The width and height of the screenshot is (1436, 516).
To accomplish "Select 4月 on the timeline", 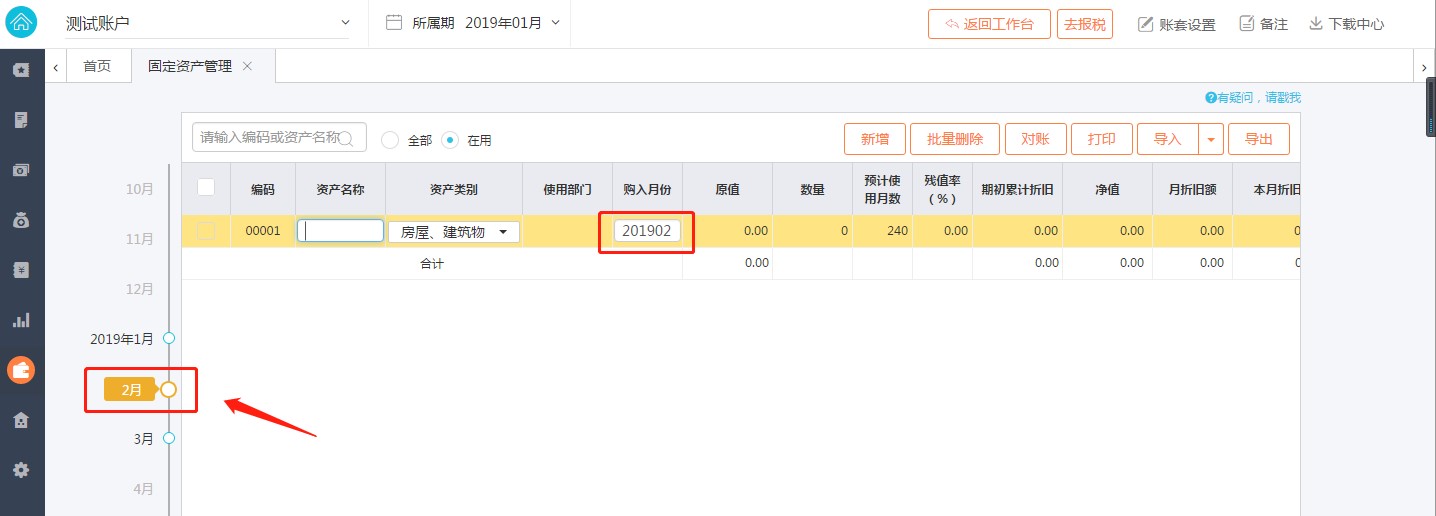I will 144,489.
